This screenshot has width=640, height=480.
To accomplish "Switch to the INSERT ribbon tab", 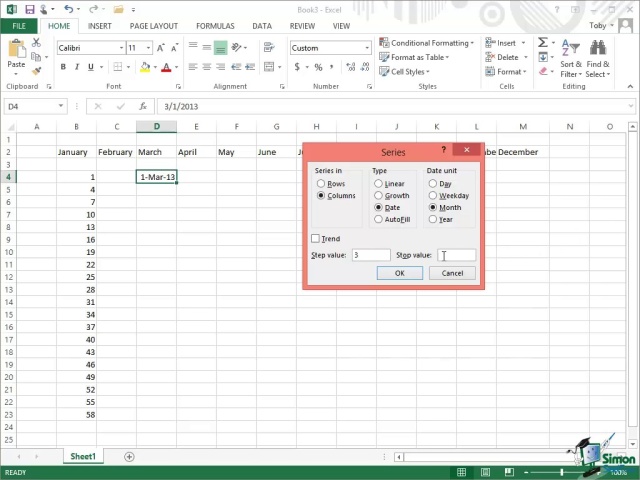I will pyautogui.click(x=100, y=26).
